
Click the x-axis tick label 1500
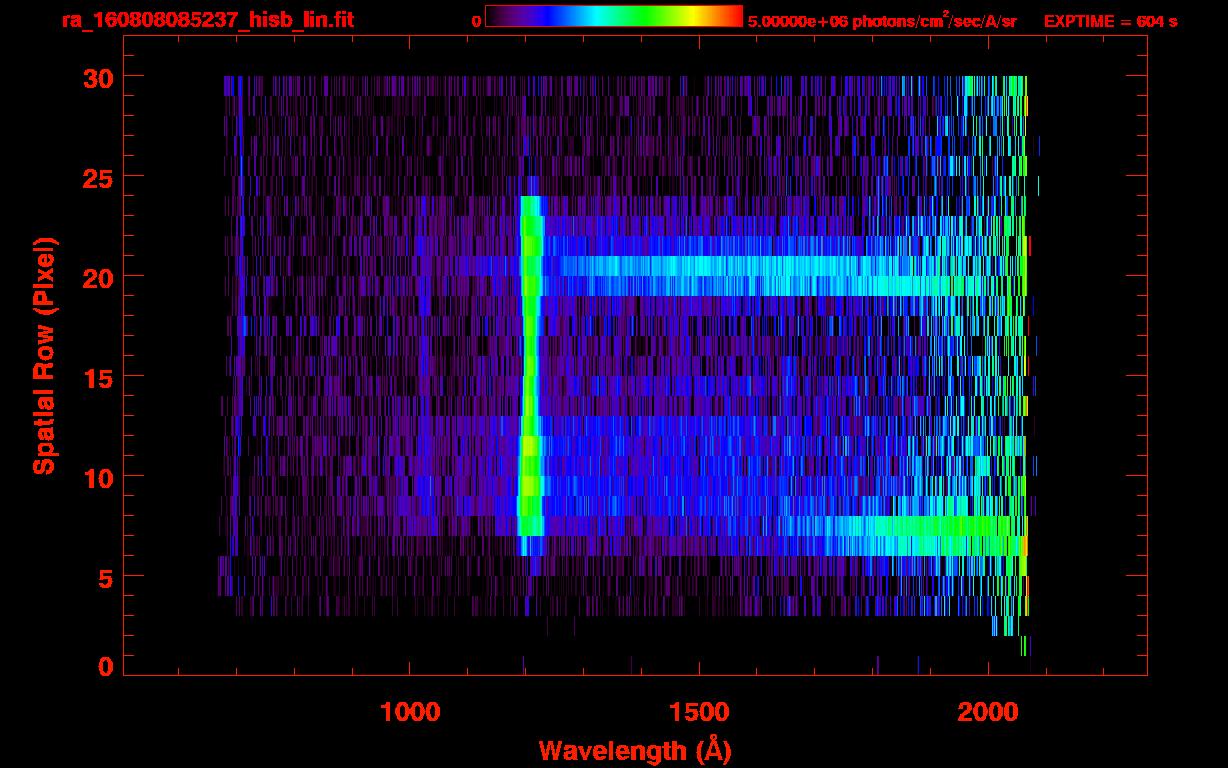tap(699, 712)
